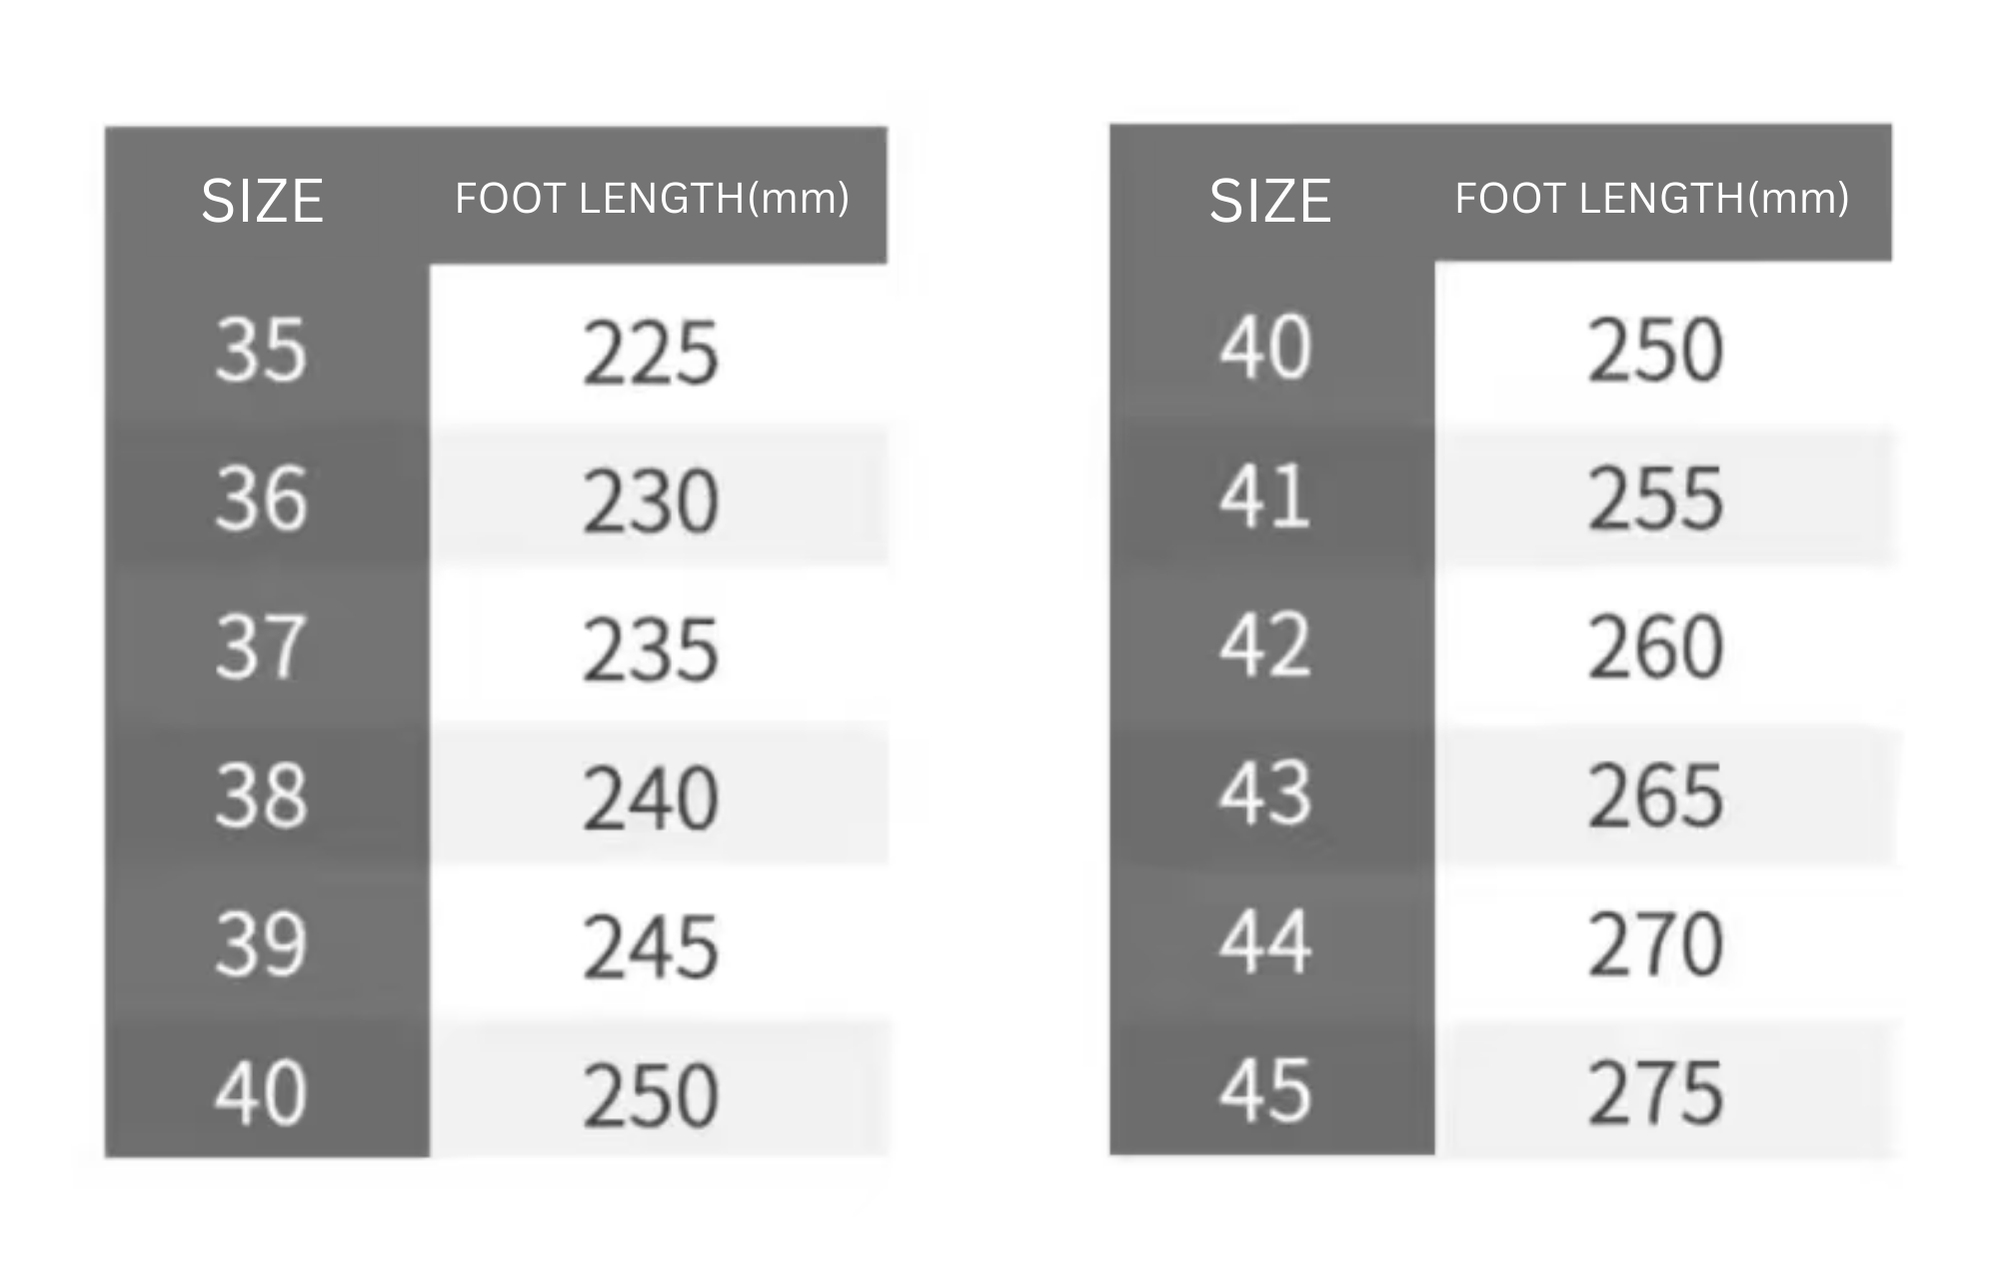Select the size 38 cell
Image resolution: width=2000 pixels, height=1282 pixels.
click(x=261, y=796)
